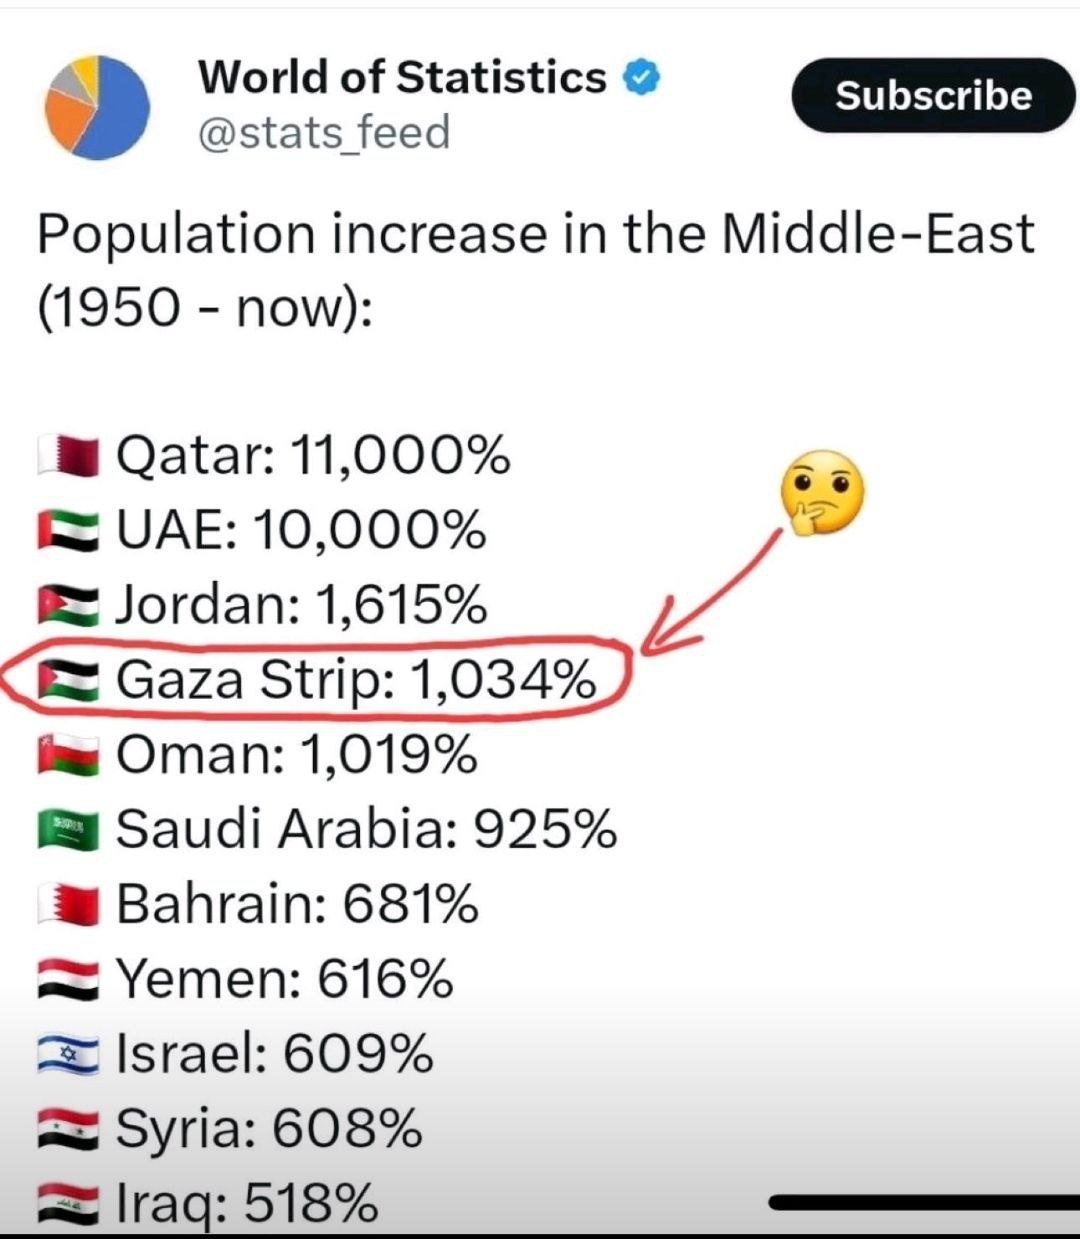
Task: Click the Yemen flag icon
Action: click(x=68, y=980)
